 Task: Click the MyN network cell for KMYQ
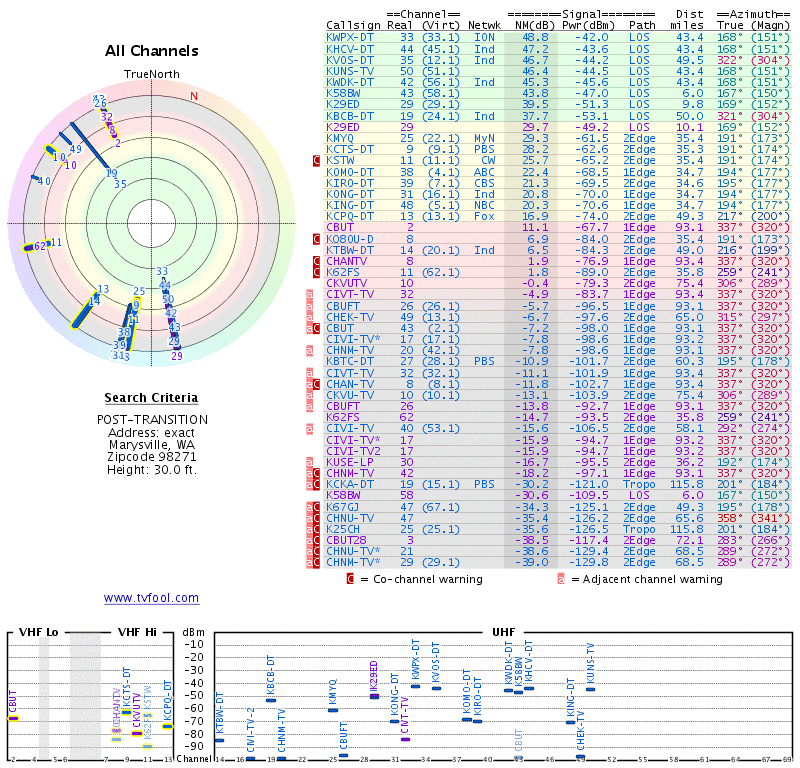coord(484,138)
